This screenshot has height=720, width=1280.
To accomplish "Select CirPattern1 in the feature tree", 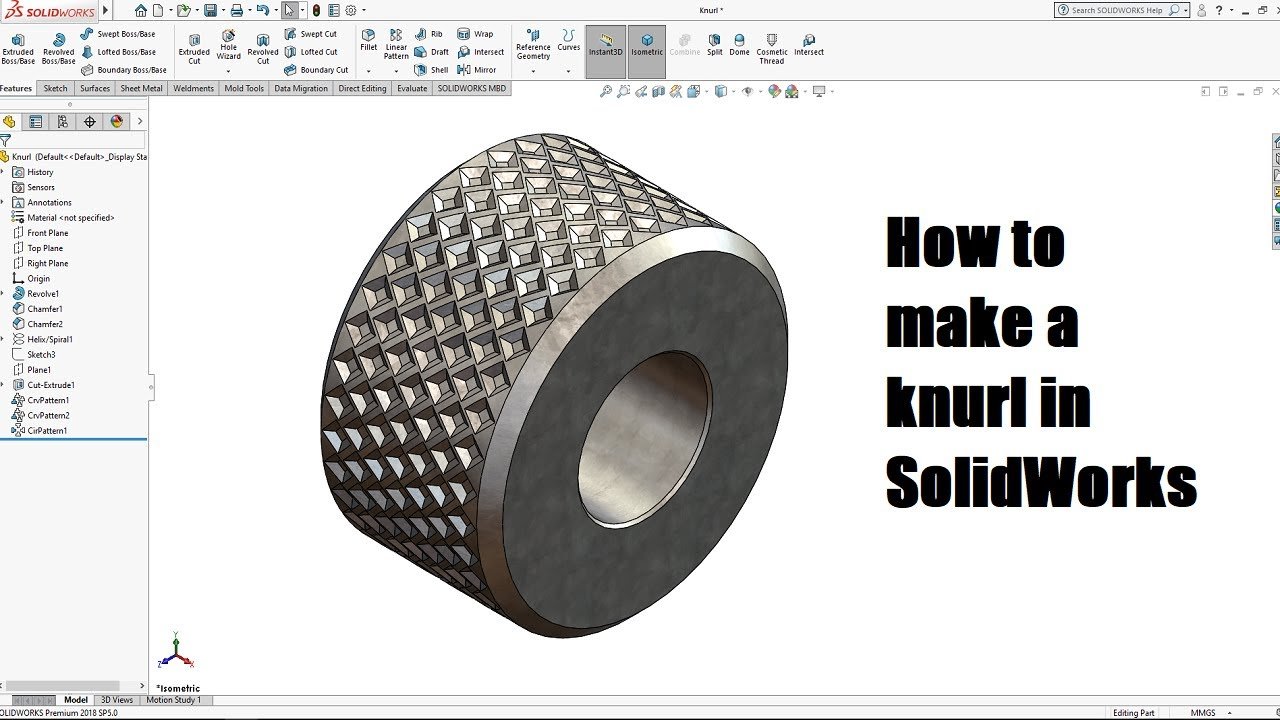I will 46,431.
